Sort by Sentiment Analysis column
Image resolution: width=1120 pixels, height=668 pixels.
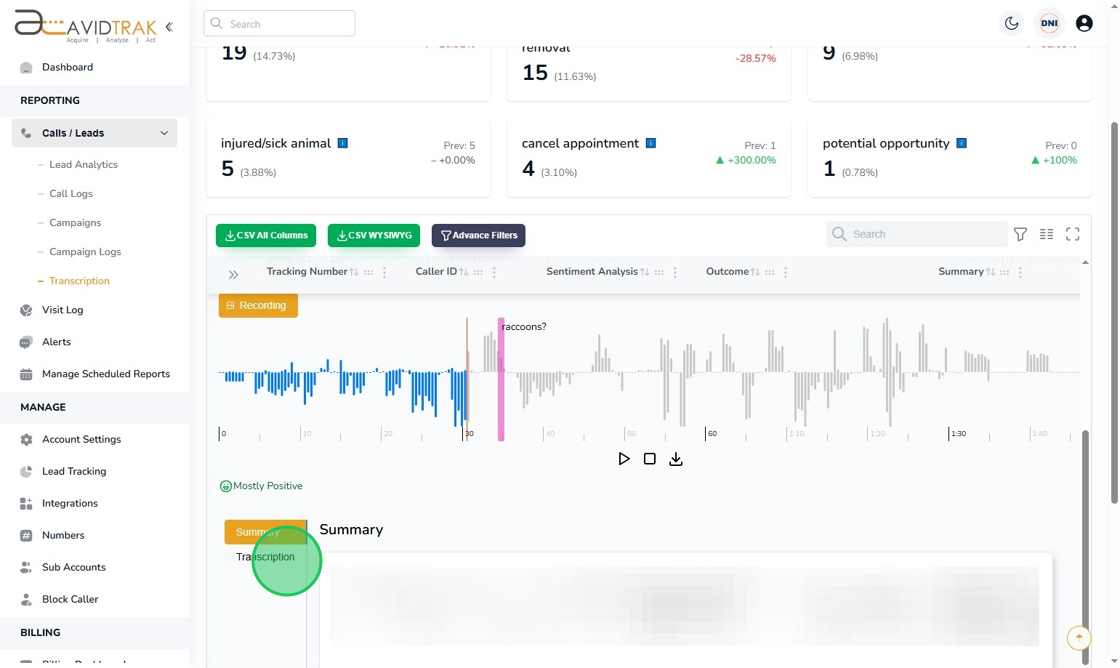click(x=644, y=272)
